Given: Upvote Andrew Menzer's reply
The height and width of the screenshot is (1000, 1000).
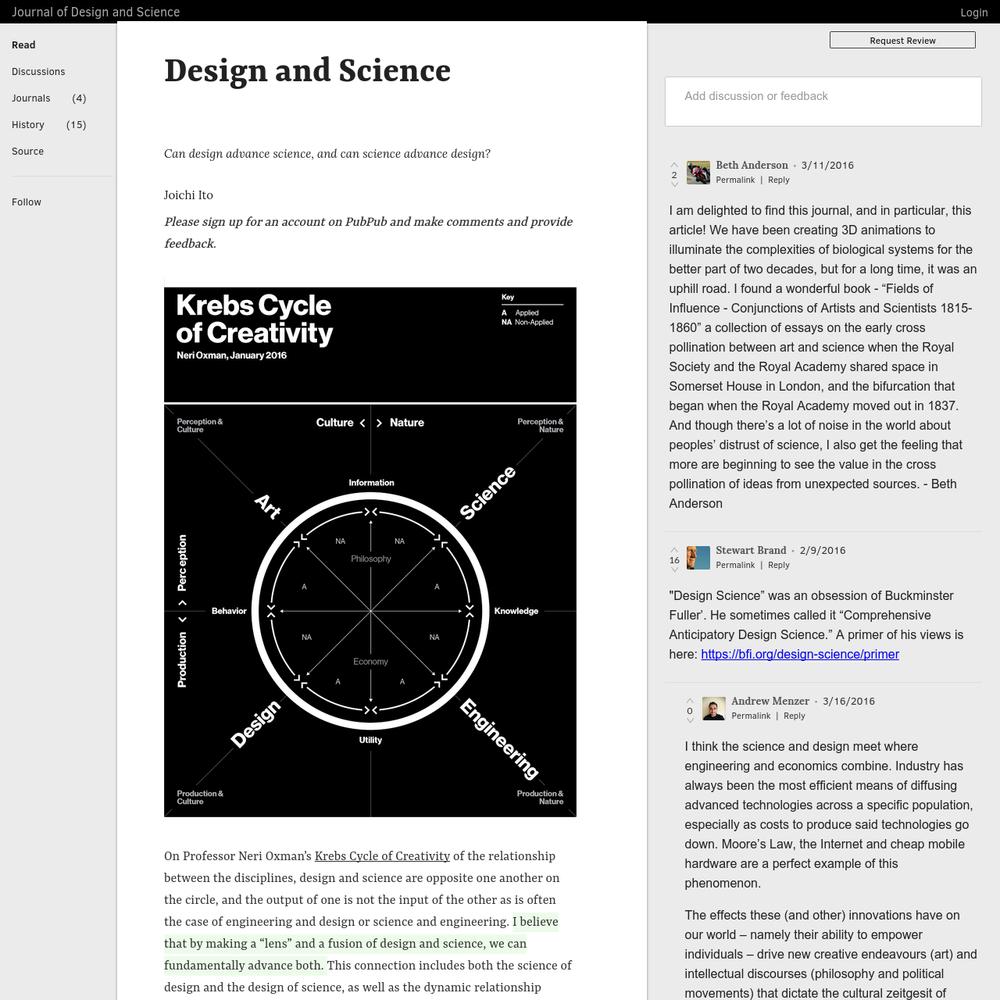Looking at the screenshot, I should (689, 700).
